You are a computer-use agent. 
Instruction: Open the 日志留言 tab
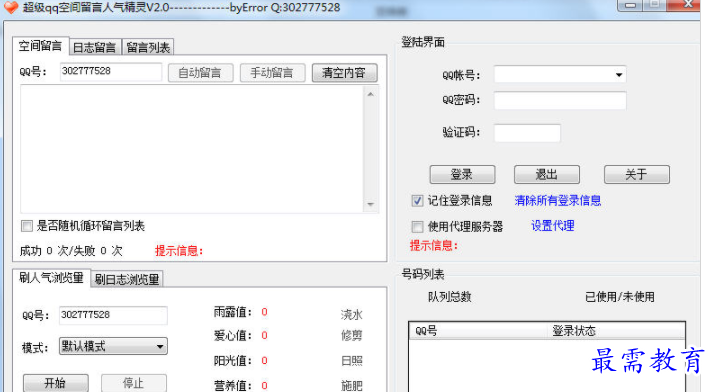tap(95, 47)
